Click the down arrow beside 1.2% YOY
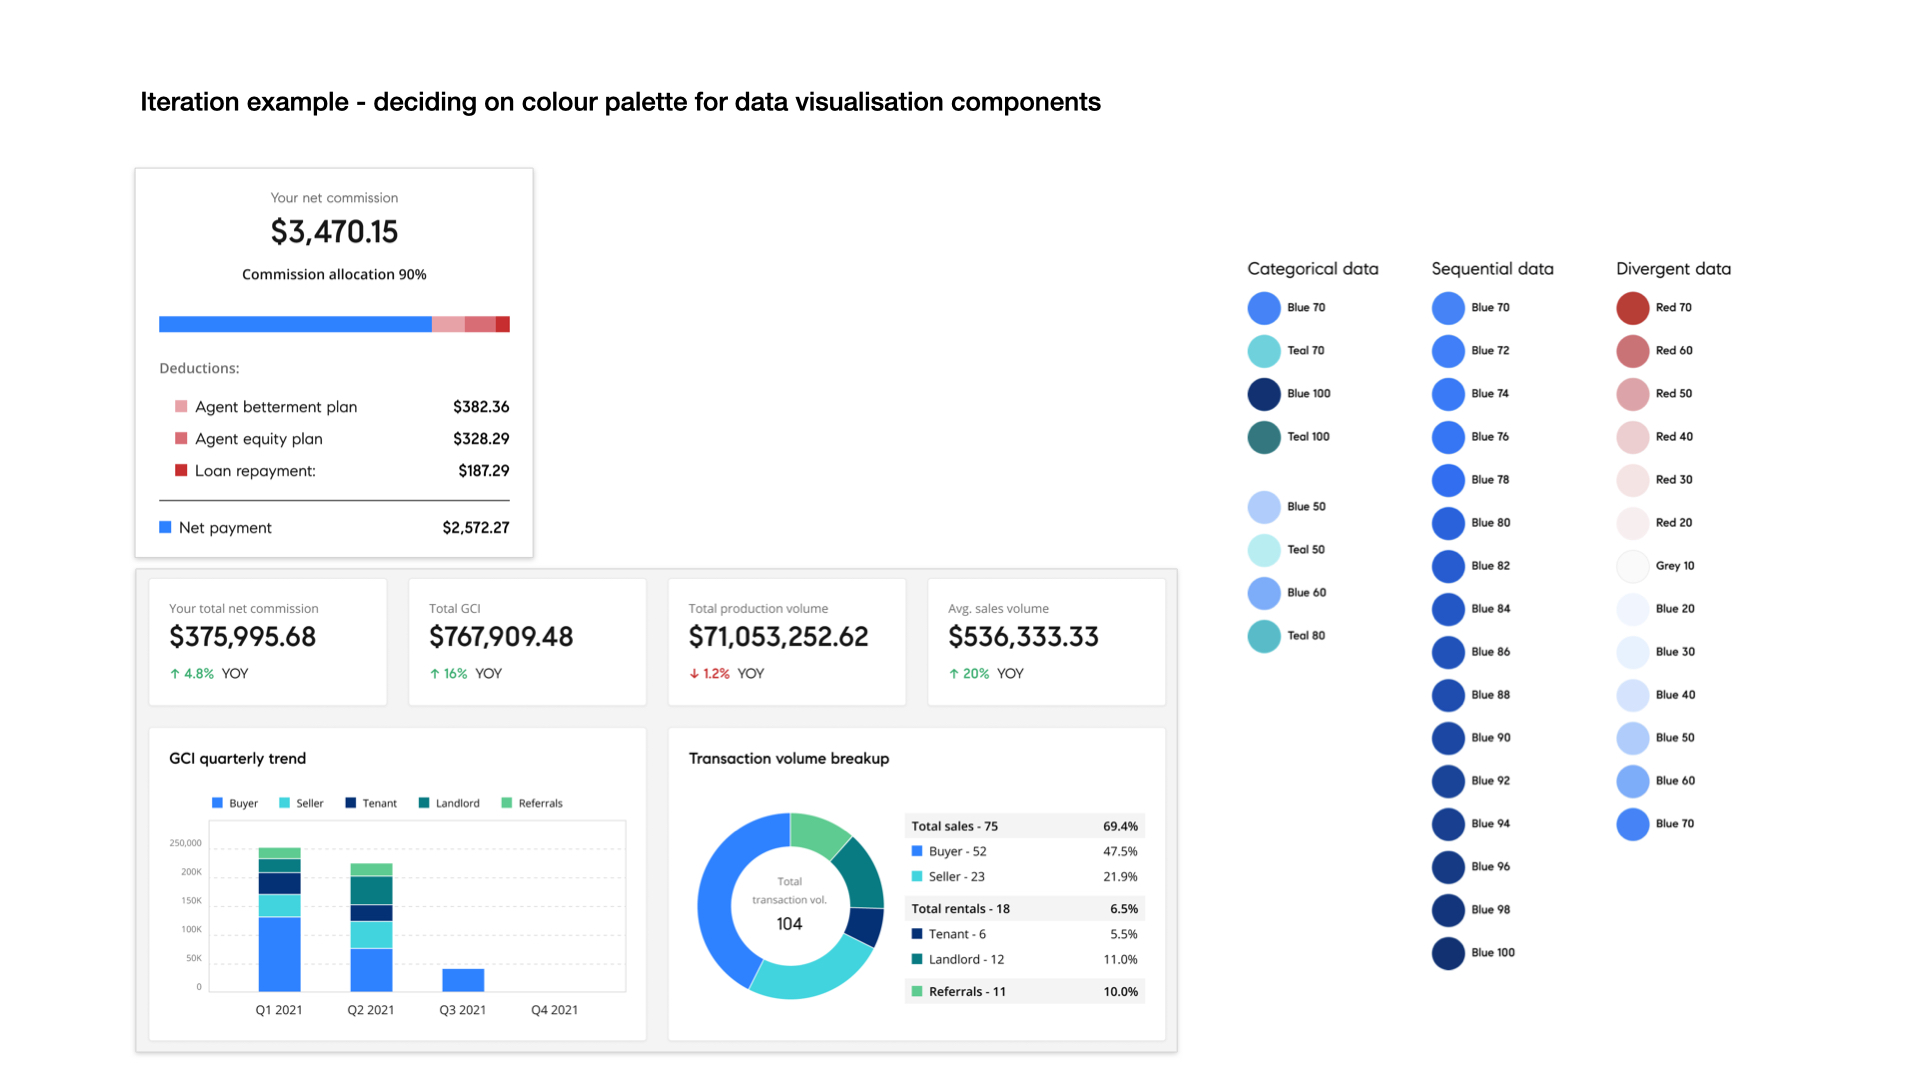This screenshot has width=1920, height=1080. (x=694, y=674)
